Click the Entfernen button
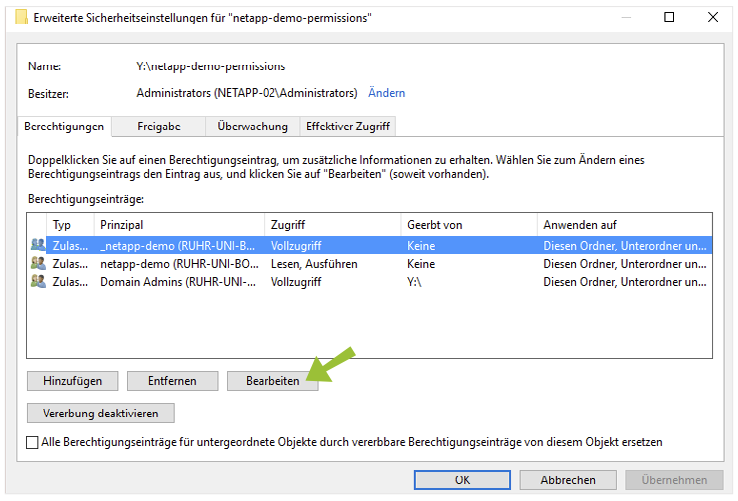This screenshot has height=501, width=738. [172, 381]
